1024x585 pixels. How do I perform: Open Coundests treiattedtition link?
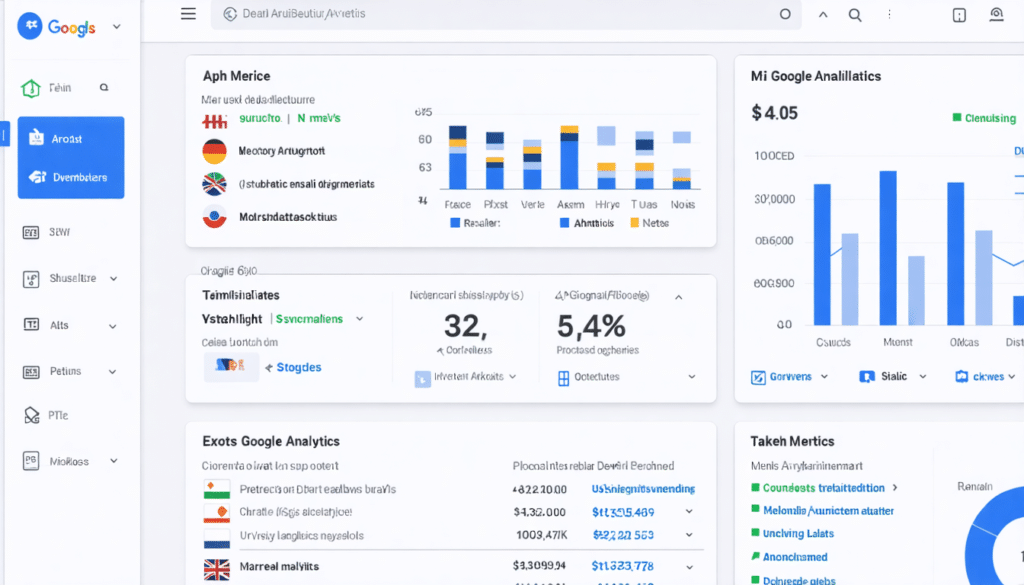coord(824,488)
